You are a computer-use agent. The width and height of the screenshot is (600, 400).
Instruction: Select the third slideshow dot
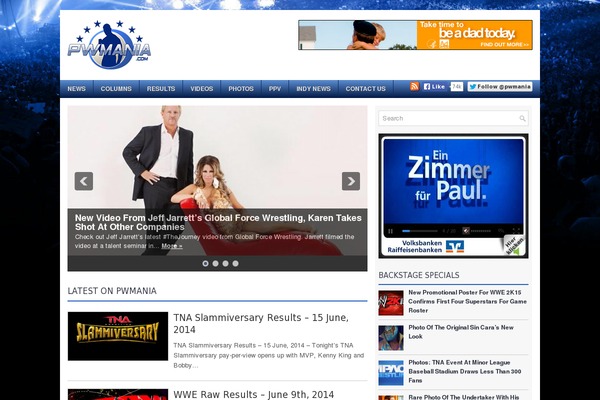tap(225, 263)
